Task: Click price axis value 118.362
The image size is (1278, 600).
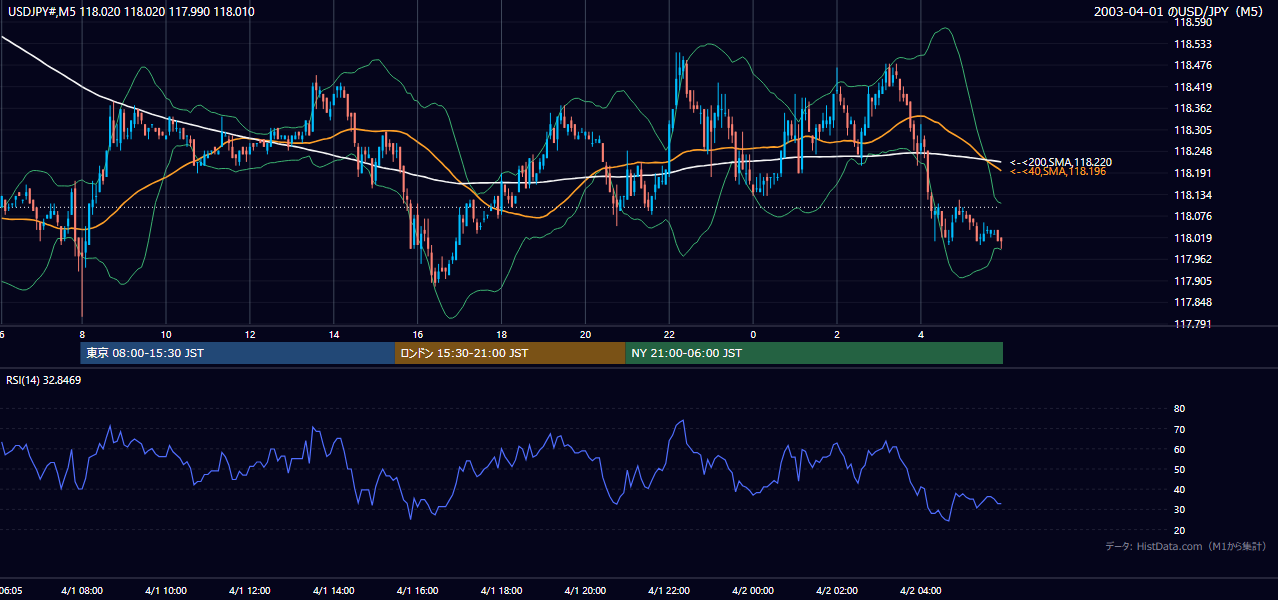Action: pyautogui.click(x=1192, y=109)
